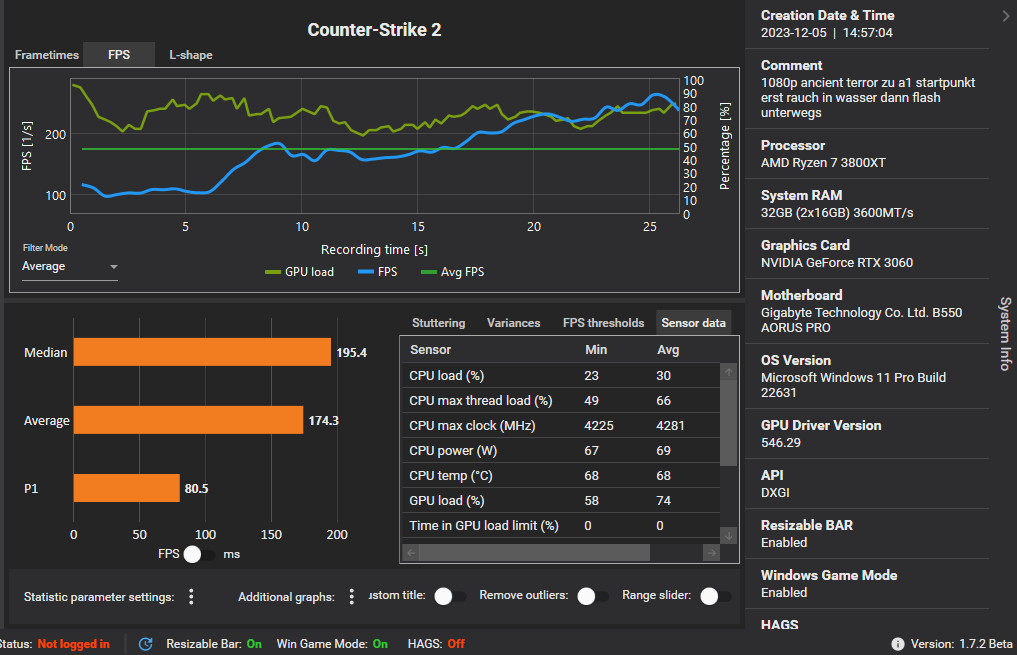Click sensor table scroll-left arrow

[x=411, y=553]
